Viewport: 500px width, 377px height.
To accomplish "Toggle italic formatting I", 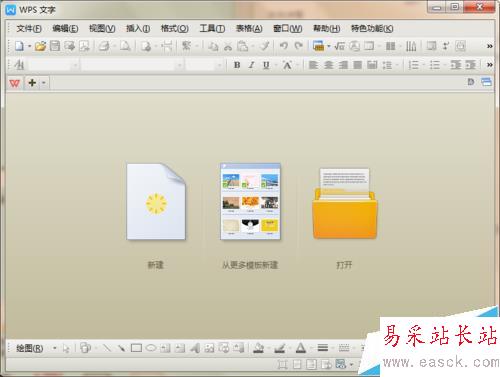I will [x=251, y=65].
